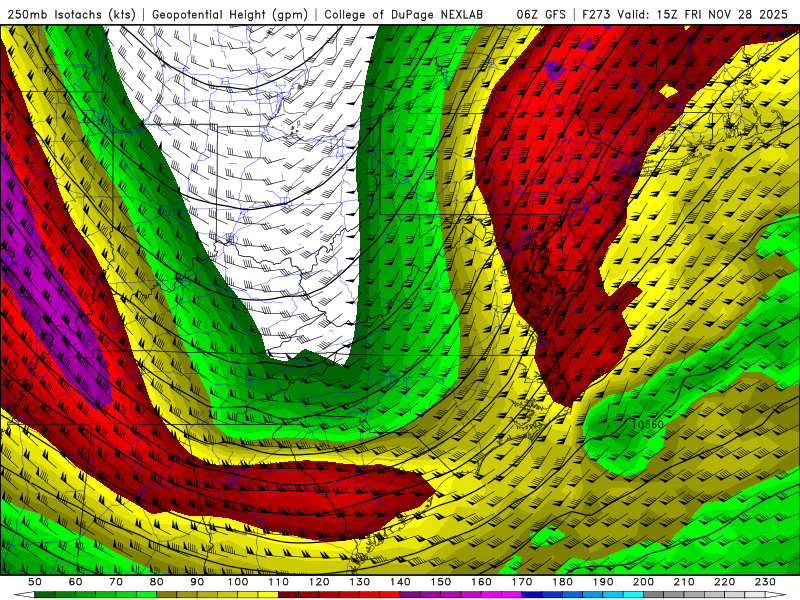Click the '80' legend value

(x=157, y=582)
